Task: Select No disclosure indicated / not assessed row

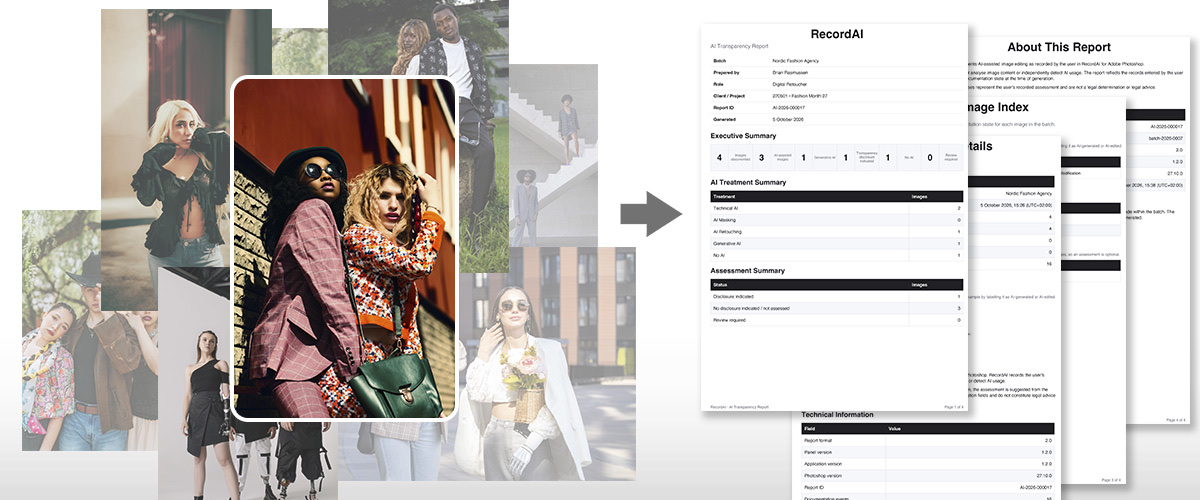Action: [x=837, y=308]
